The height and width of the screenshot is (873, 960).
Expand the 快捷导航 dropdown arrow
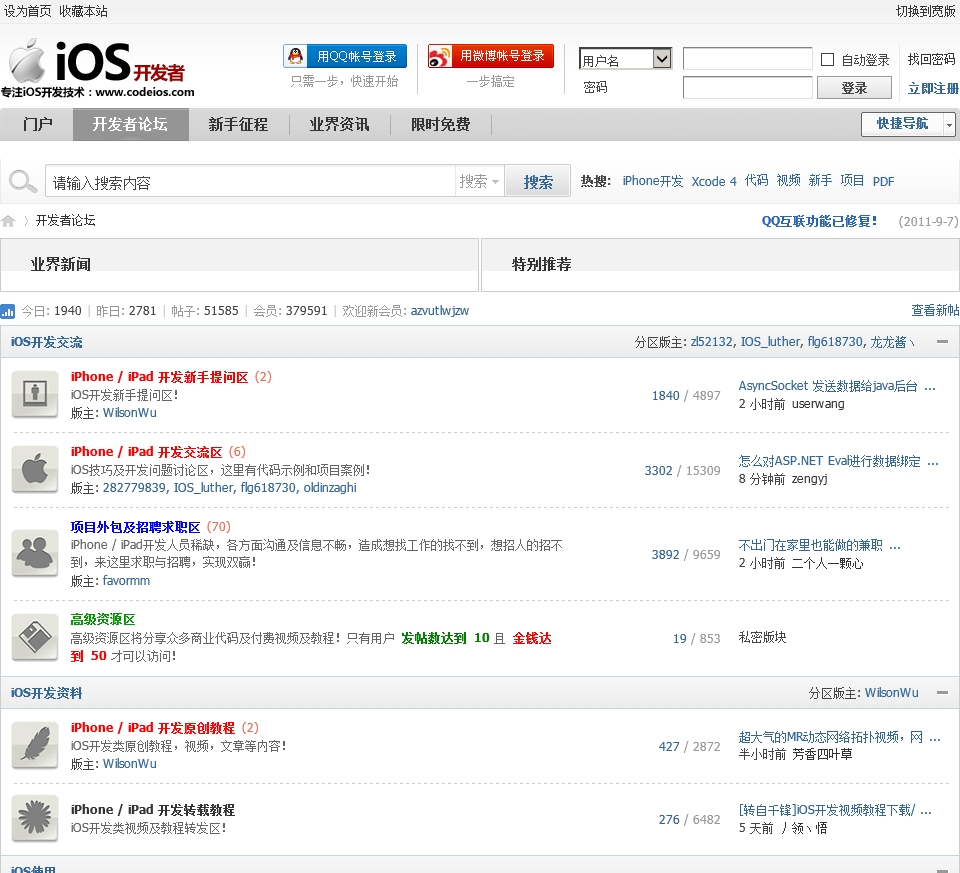tap(949, 124)
